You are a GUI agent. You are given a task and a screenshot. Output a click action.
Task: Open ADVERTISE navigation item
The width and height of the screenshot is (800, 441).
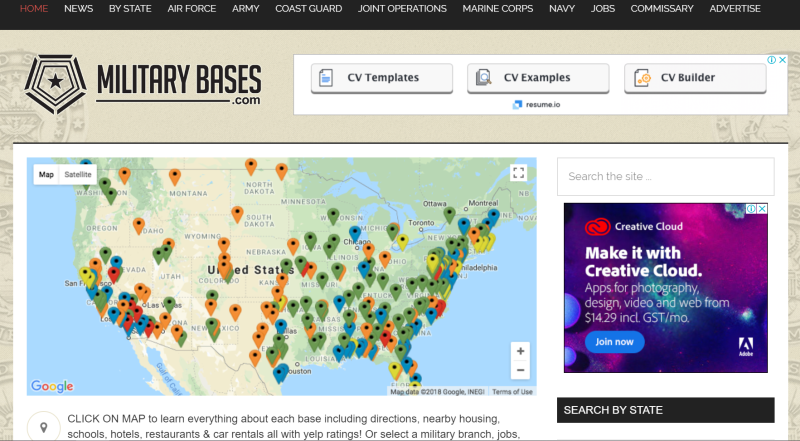point(735,9)
